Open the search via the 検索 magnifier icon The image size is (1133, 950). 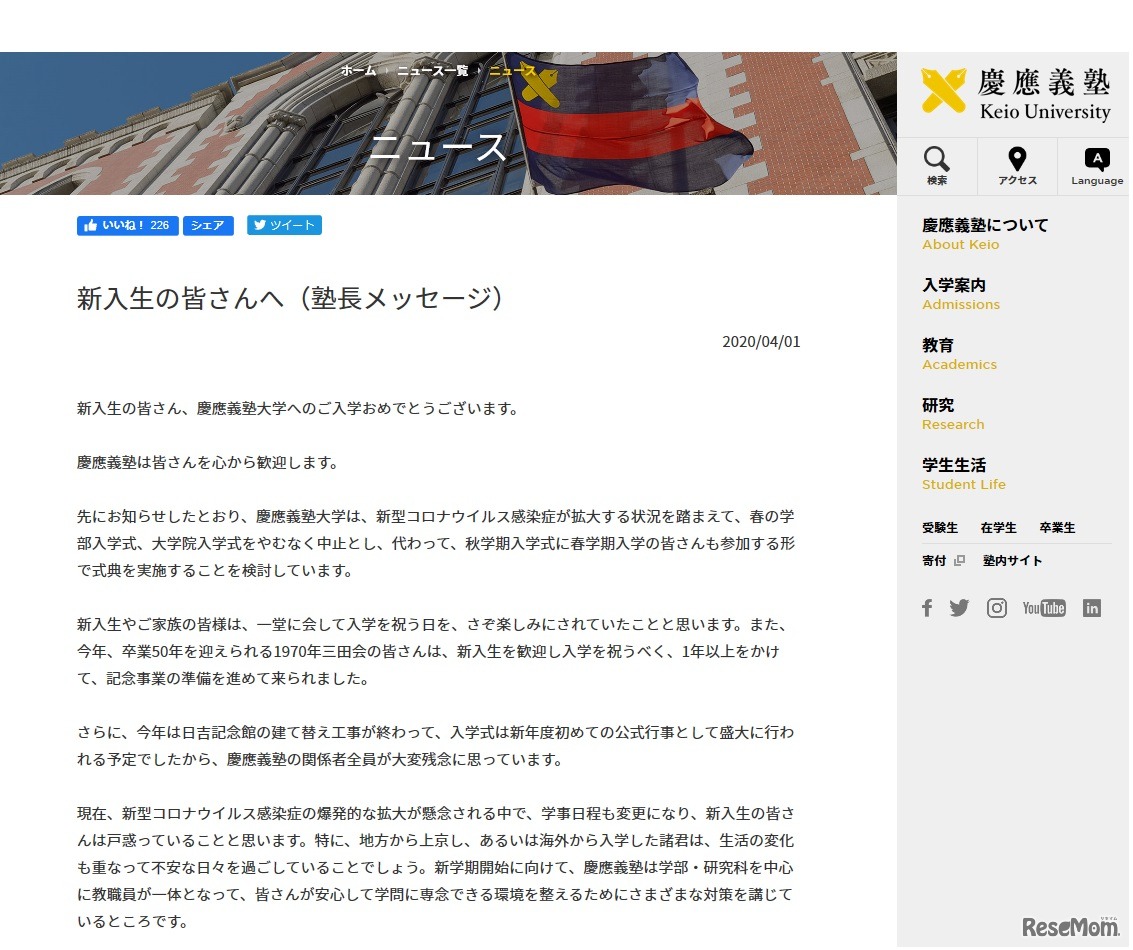[x=936, y=164]
